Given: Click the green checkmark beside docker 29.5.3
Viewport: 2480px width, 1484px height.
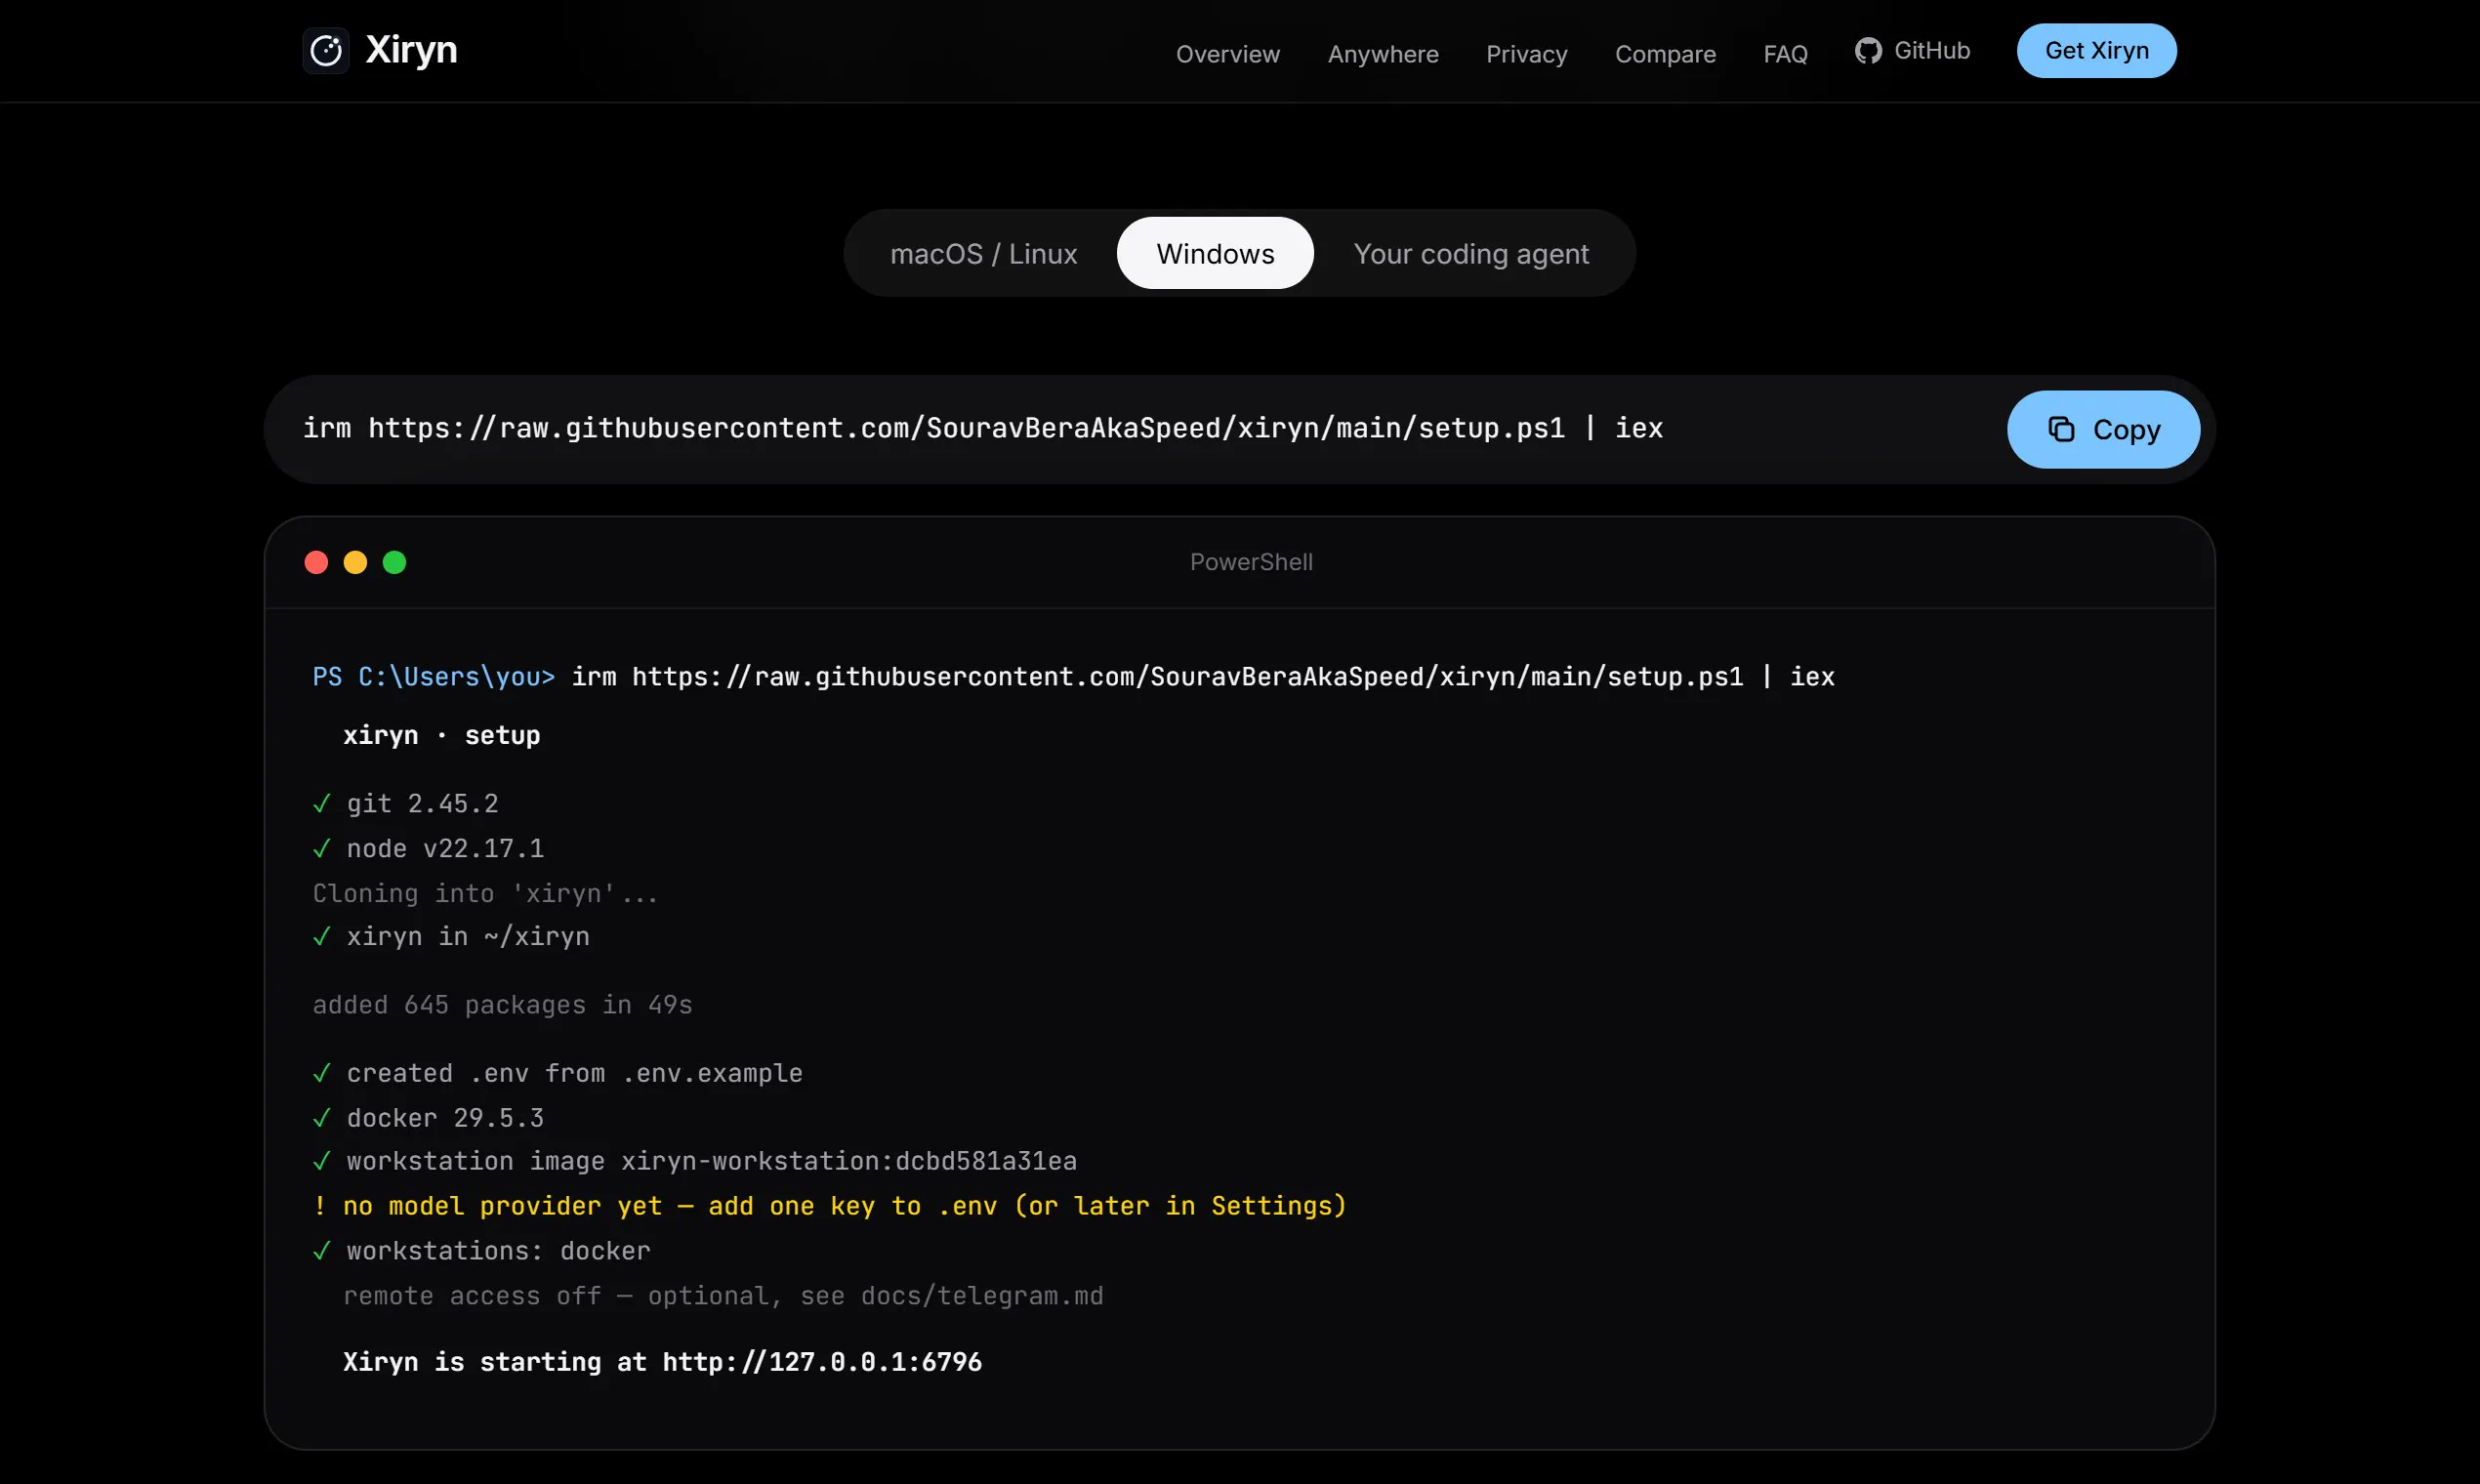Looking at the screenshot, I should 322,1118.
